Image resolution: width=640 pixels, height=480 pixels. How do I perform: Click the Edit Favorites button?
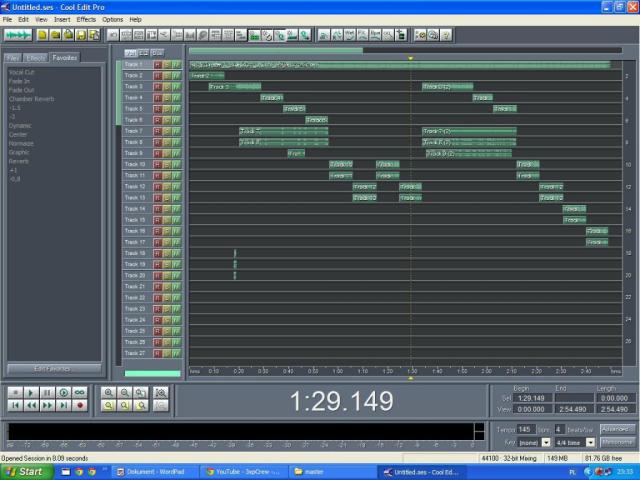coord(53,369)
